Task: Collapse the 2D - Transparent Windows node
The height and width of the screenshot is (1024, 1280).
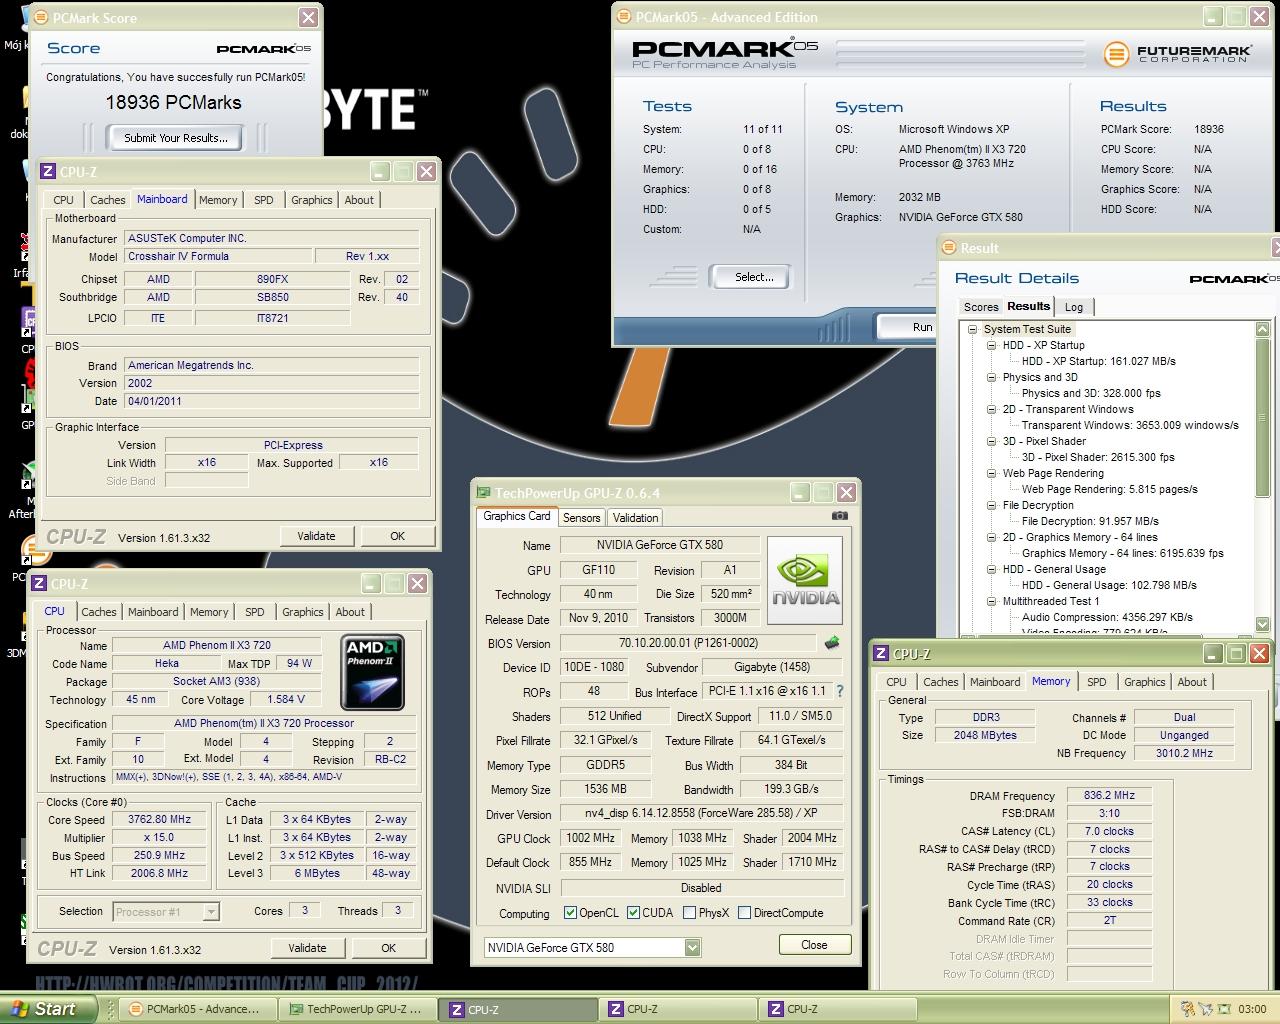Action: [991, 409]
